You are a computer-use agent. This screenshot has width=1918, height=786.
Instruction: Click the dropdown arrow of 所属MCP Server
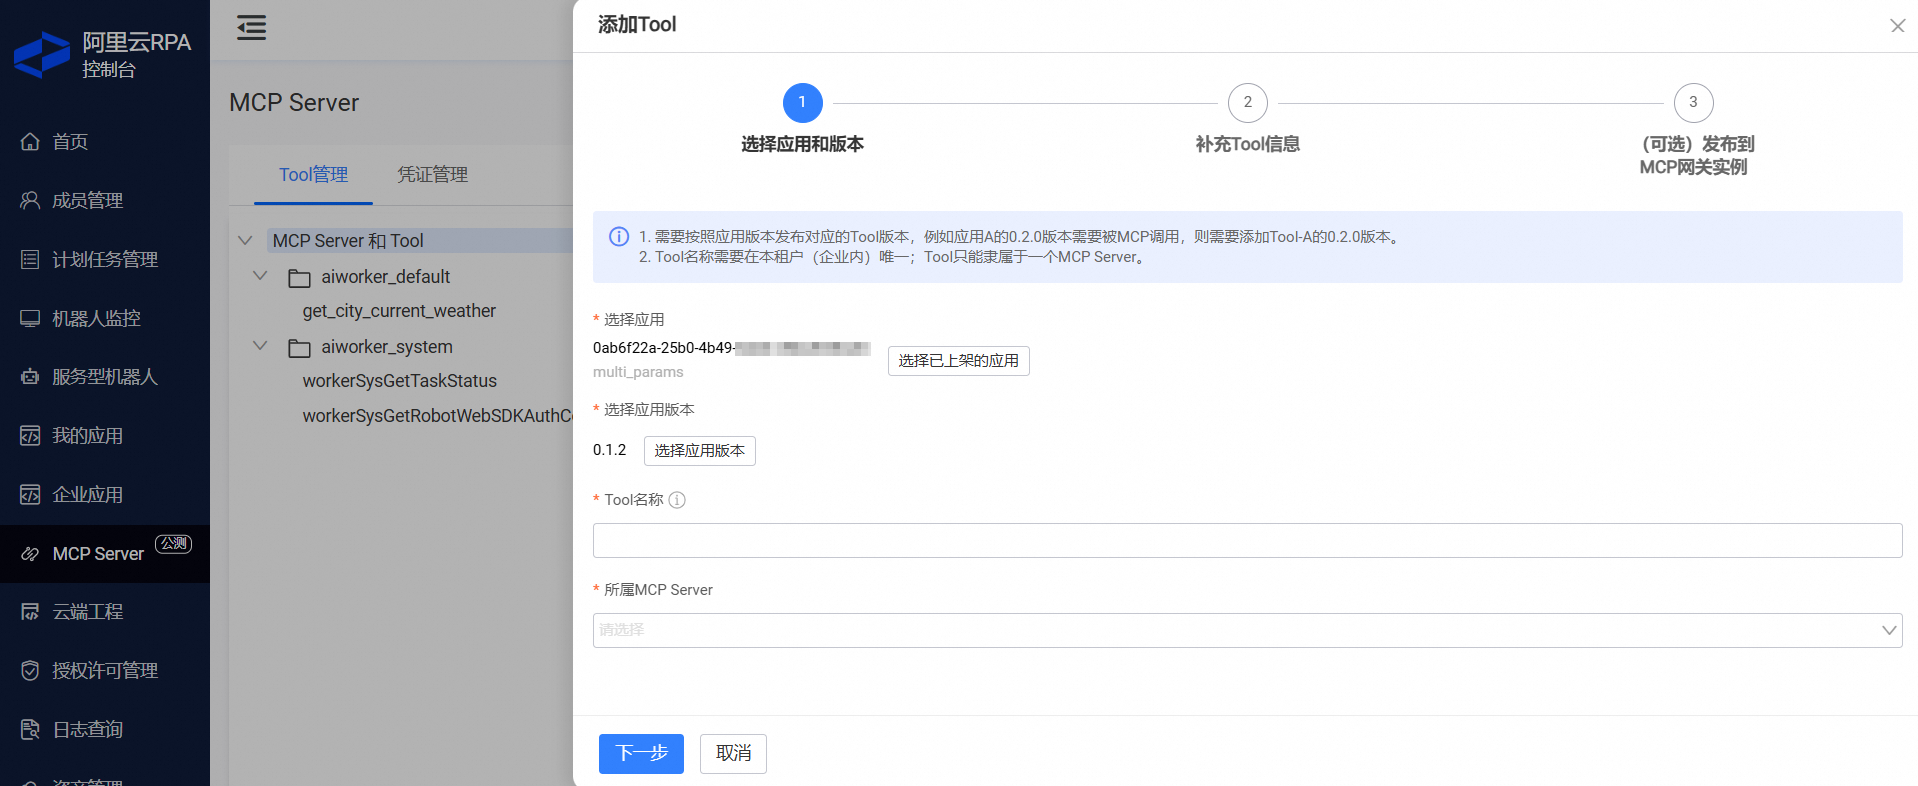pos(1888,630)
